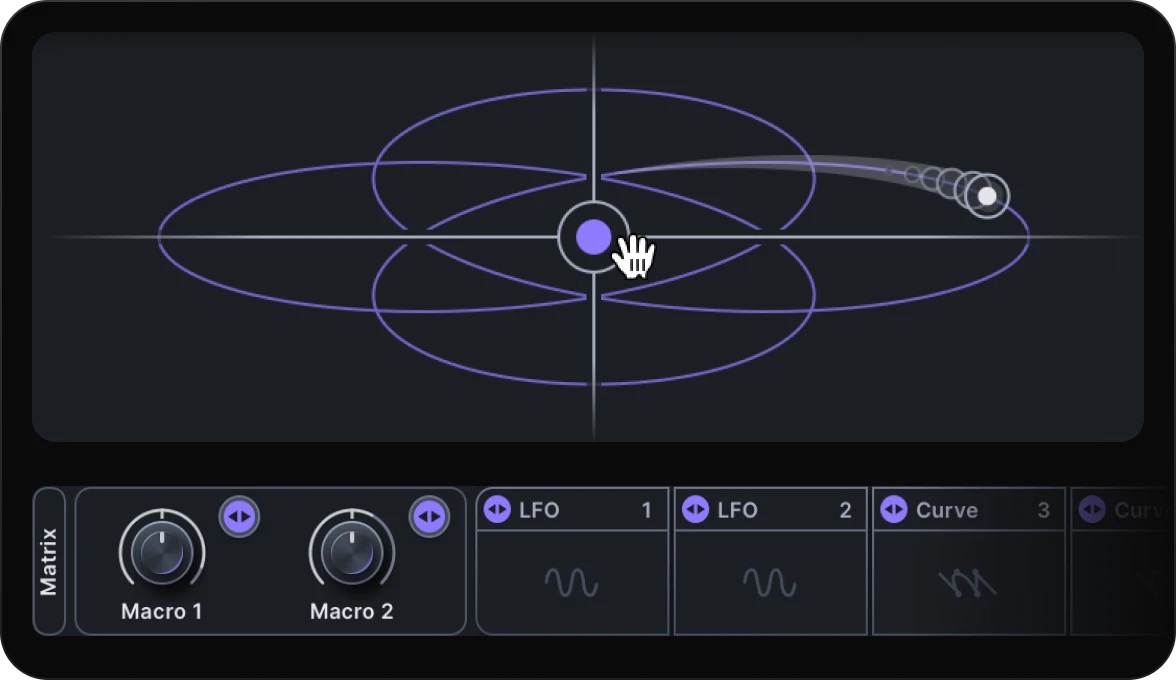Open the Matrix side tab
Screen dimensions: 1176x680
click(x=49, y=562)
